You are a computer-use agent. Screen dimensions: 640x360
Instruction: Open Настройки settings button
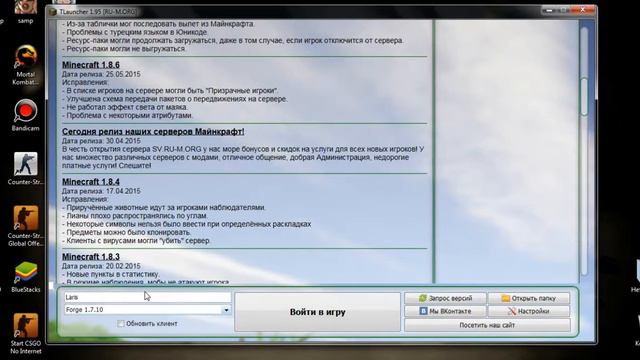coord(529,311)
